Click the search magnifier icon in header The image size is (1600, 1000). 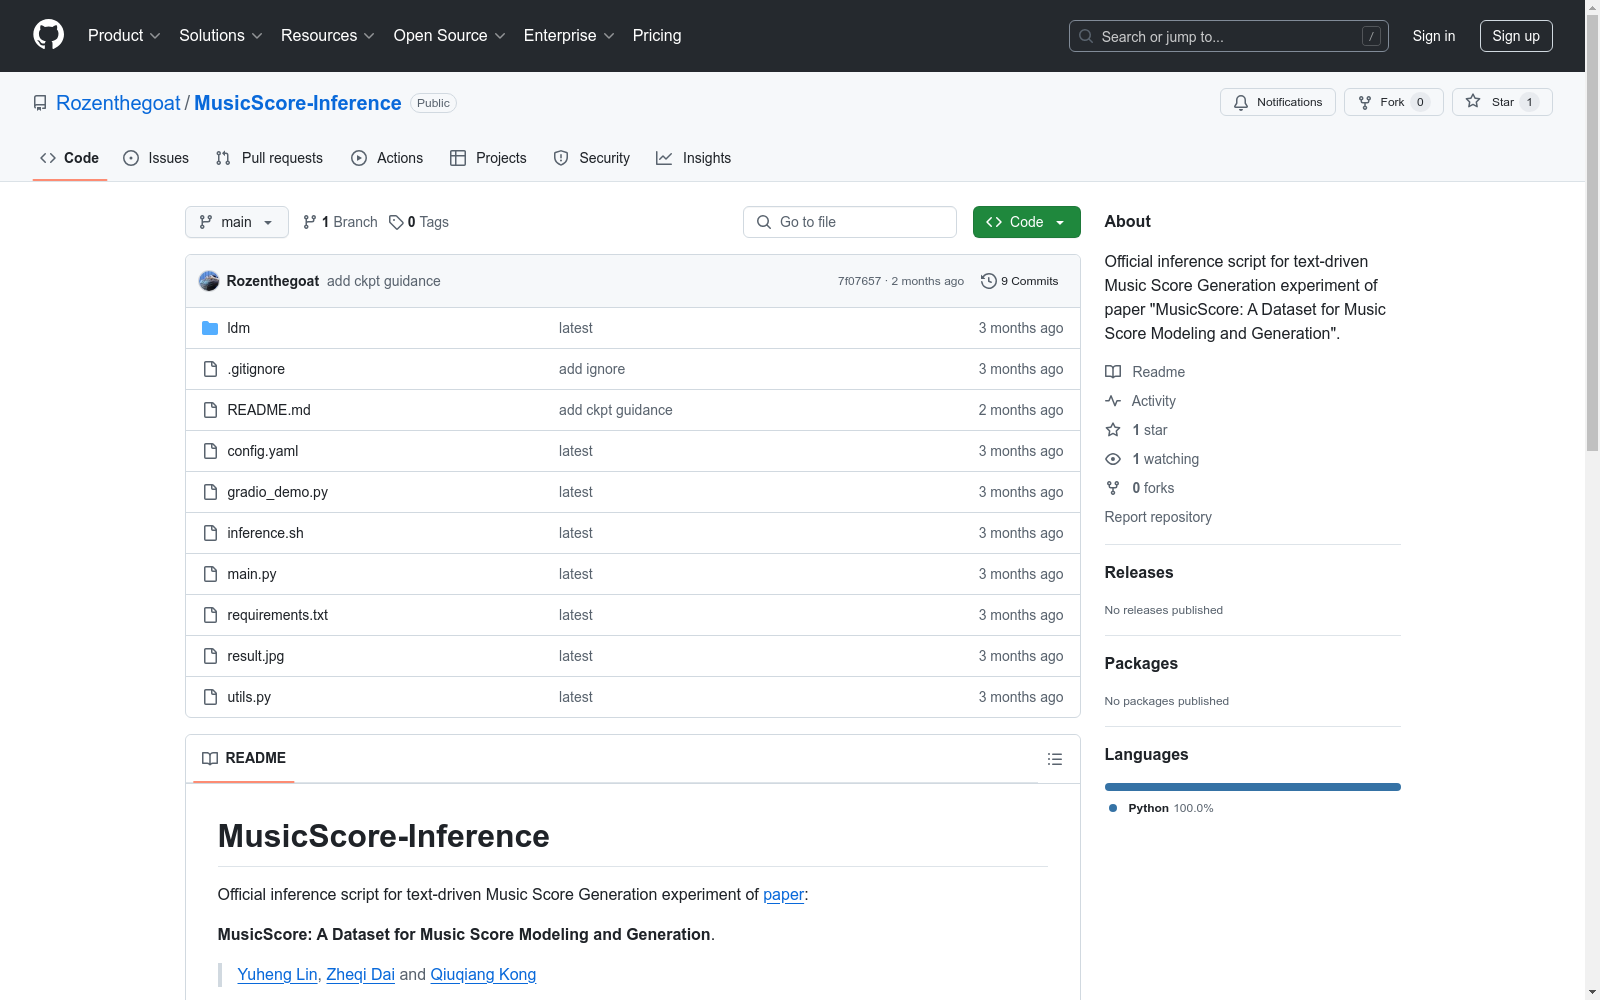pos(1086,36)
